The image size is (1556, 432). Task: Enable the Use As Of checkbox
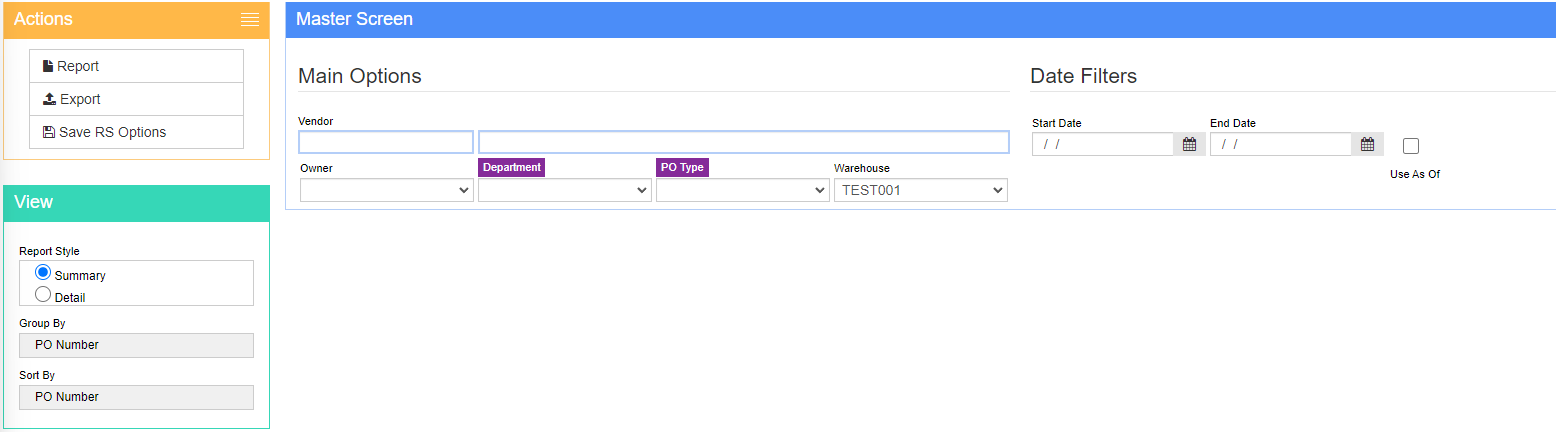1411,146
